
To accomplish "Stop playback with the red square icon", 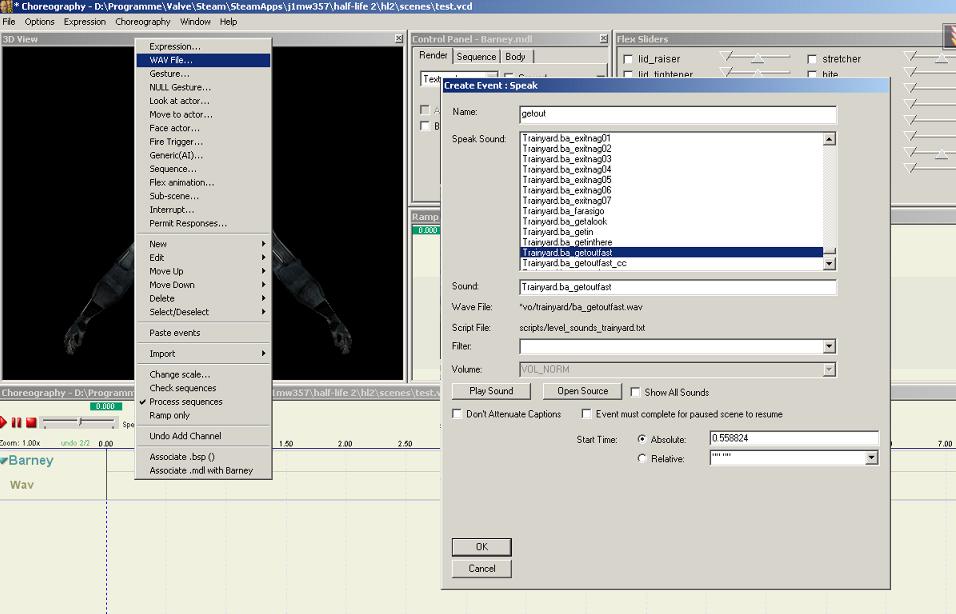I will [x=31, y=422].
